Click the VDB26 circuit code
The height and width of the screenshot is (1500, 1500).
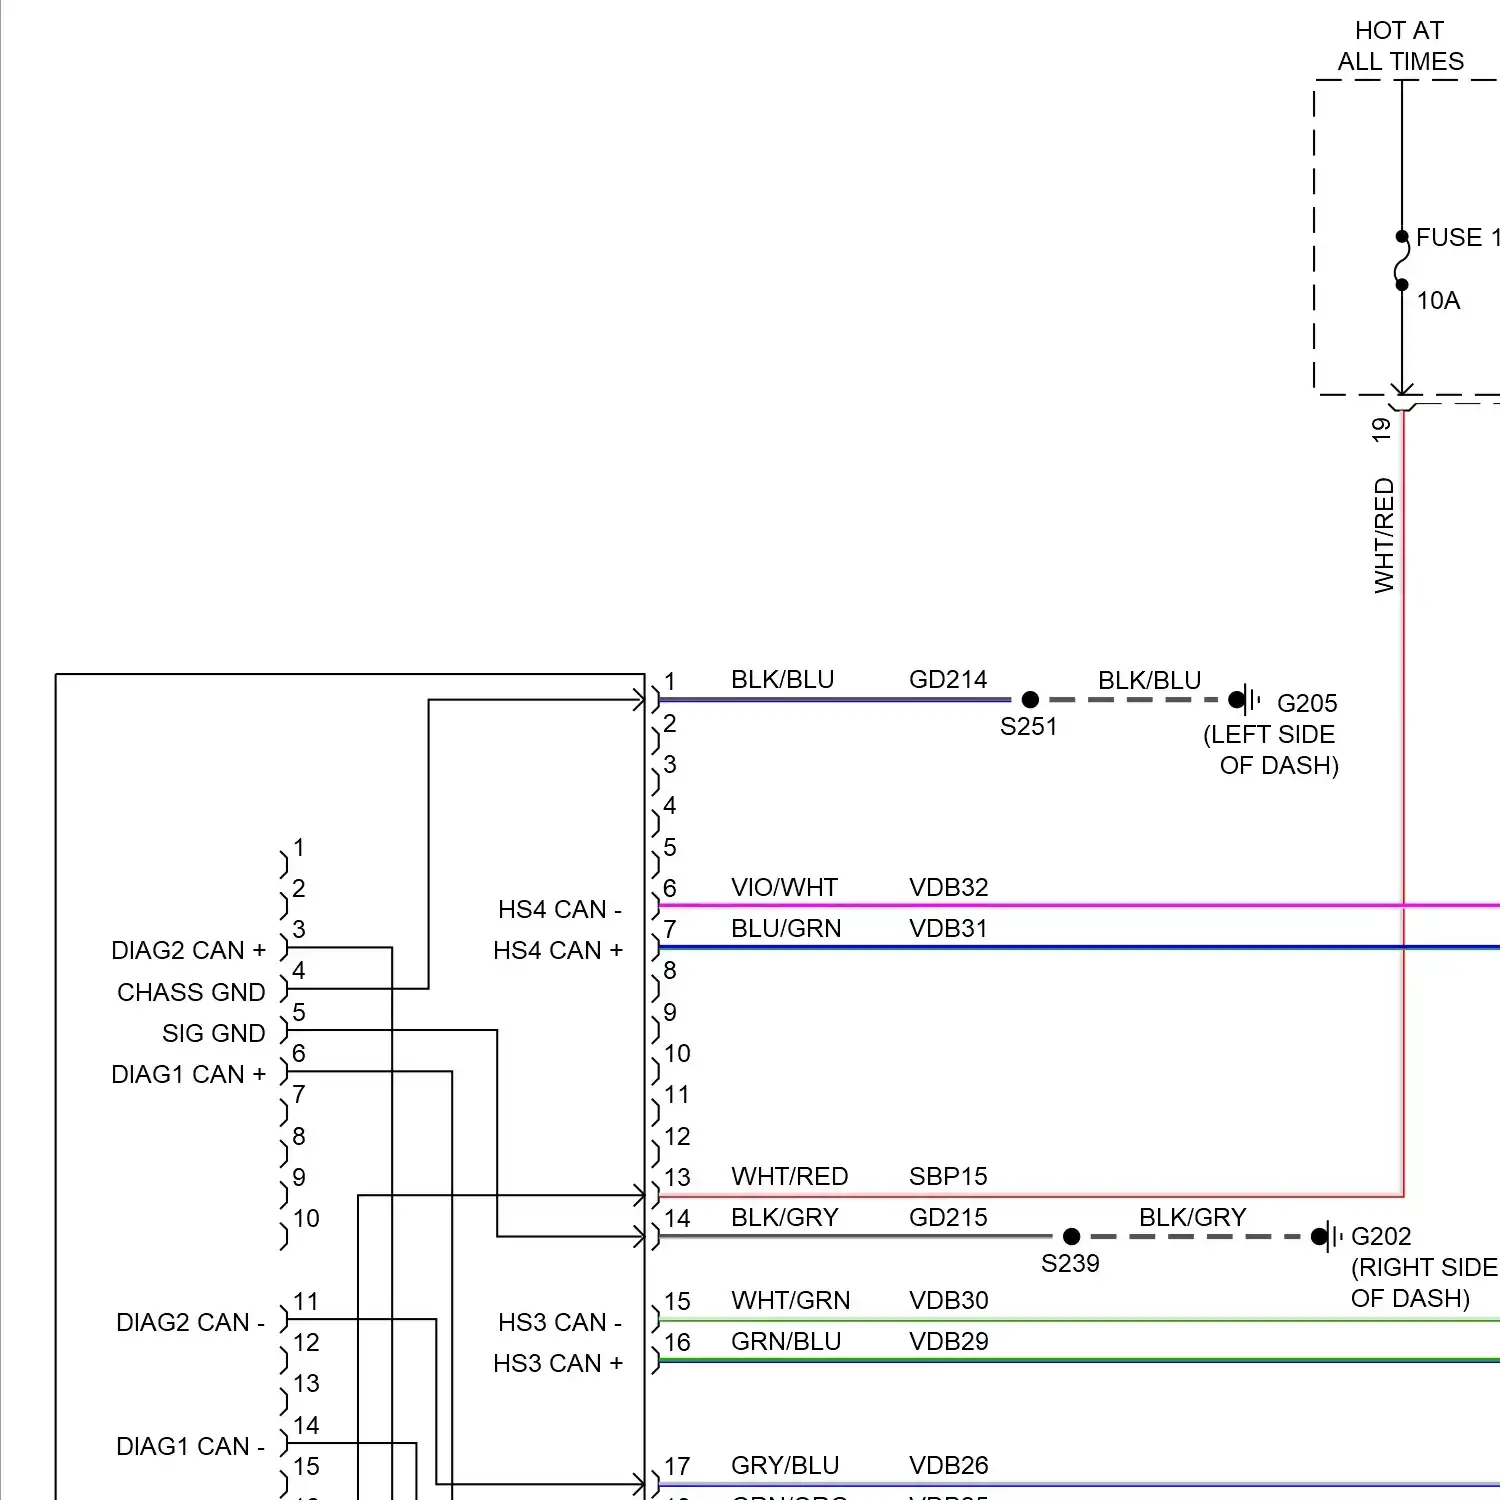tap(948, 1465)
